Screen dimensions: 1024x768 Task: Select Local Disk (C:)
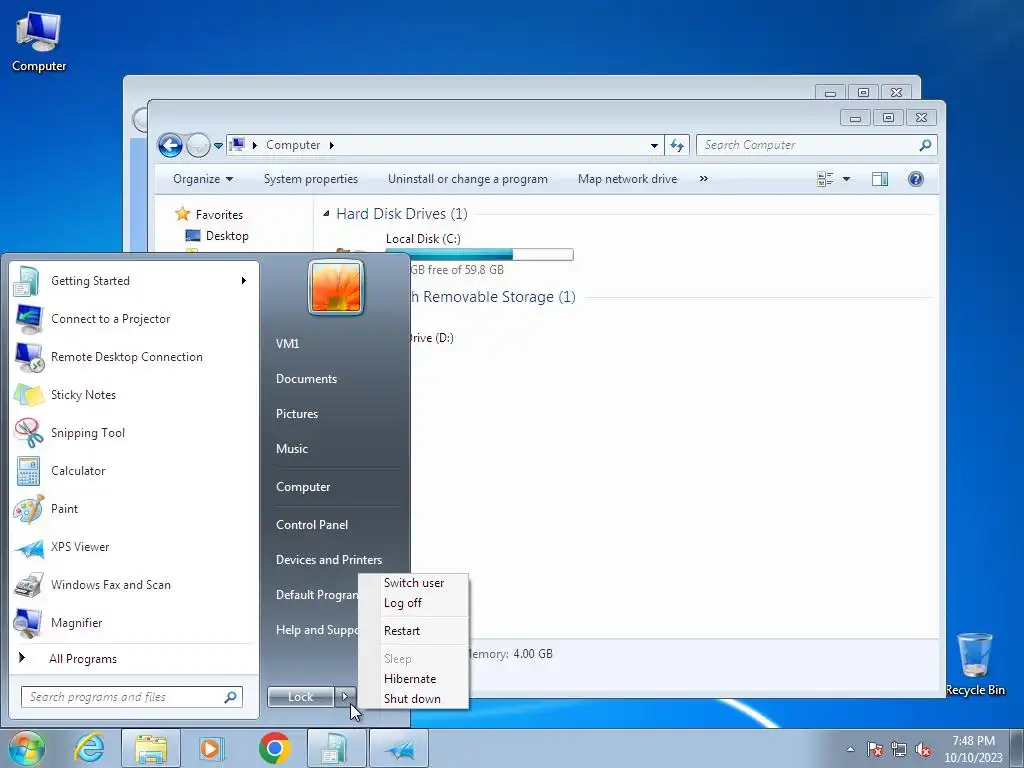click(x=423, y=238)
